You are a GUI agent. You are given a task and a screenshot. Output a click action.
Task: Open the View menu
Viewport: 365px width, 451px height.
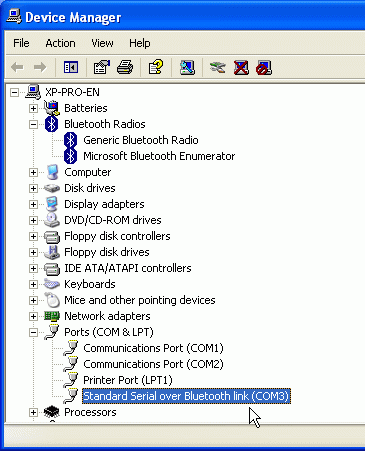(x=102, y=43)
